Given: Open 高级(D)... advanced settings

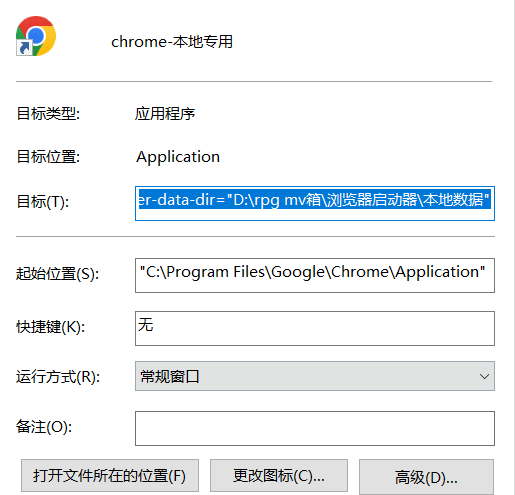Looking at the screenshot, I should (426, 477).
